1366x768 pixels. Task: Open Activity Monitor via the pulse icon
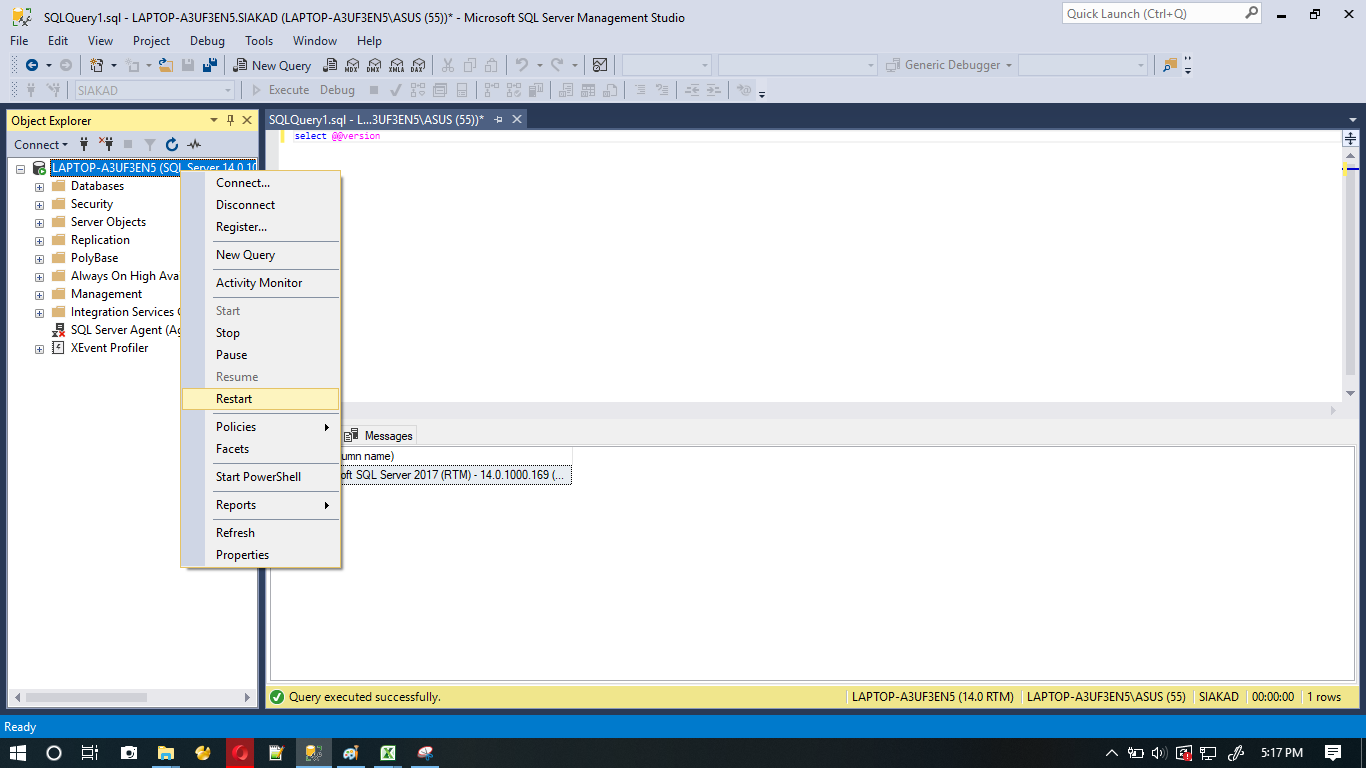(x=196, y=144)
